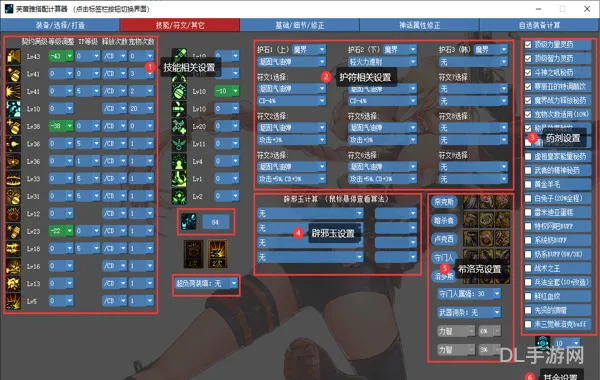Click the application logo in title bar
This screenshot has height=380, width=600.
tap(8, 8)
